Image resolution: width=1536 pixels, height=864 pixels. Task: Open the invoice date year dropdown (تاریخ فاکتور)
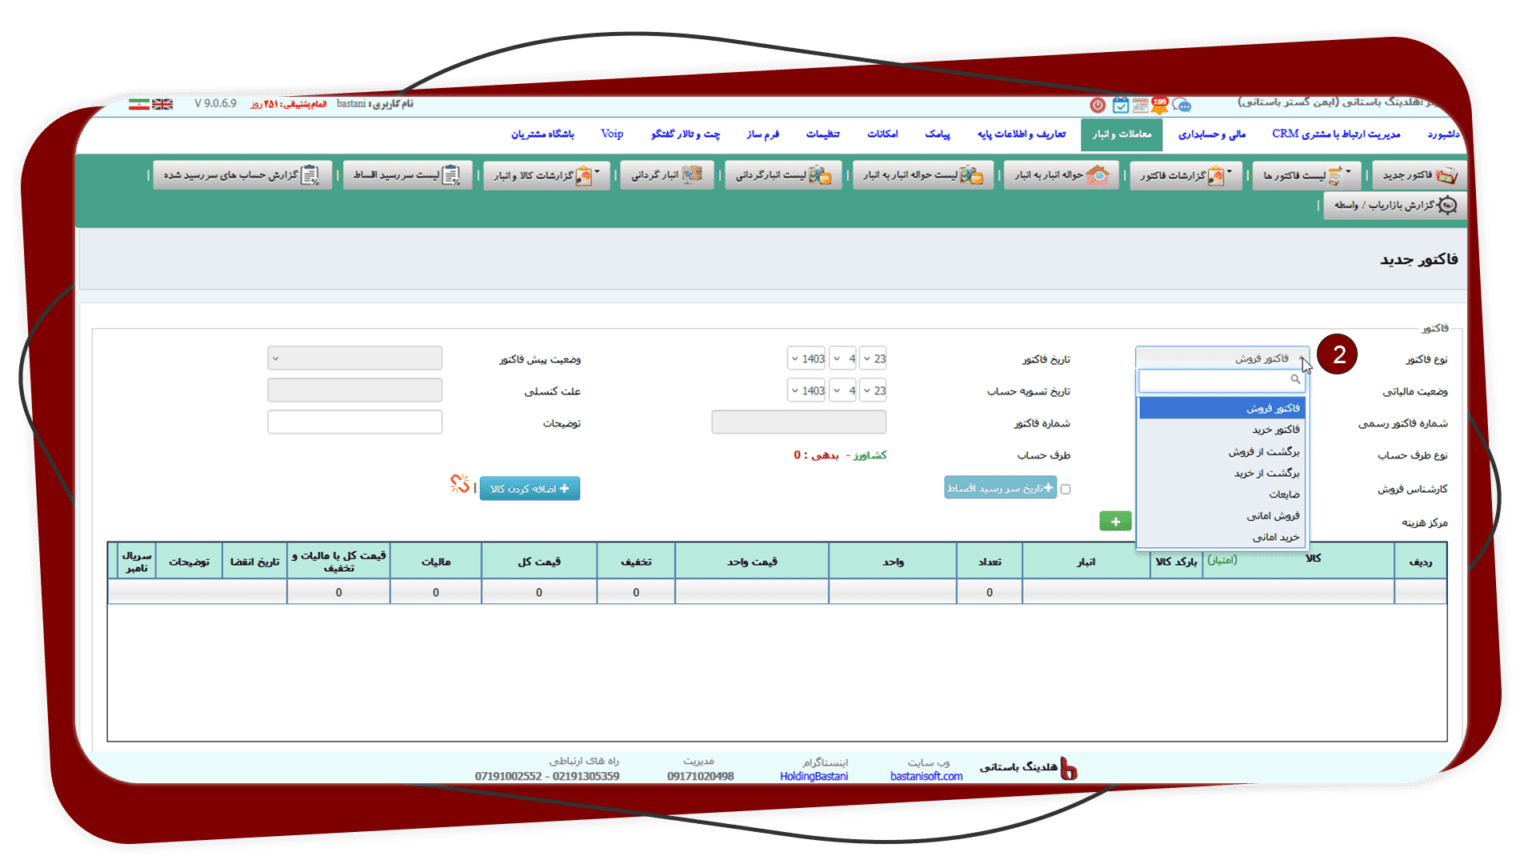click(x=808, y=359)
